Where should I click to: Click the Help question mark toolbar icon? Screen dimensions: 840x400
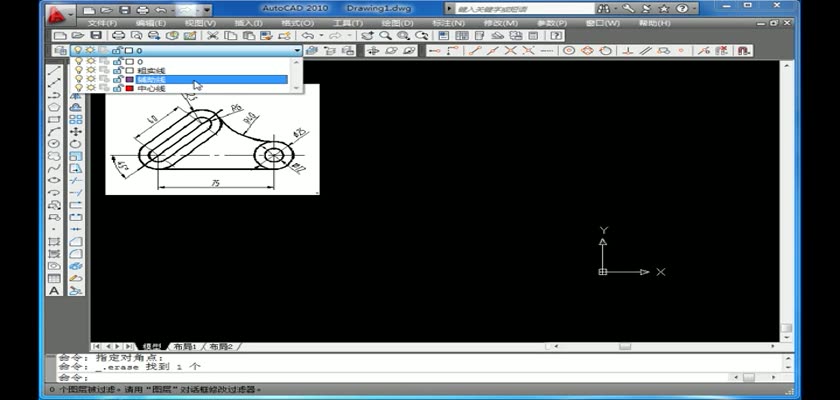(x=556, y=35)
